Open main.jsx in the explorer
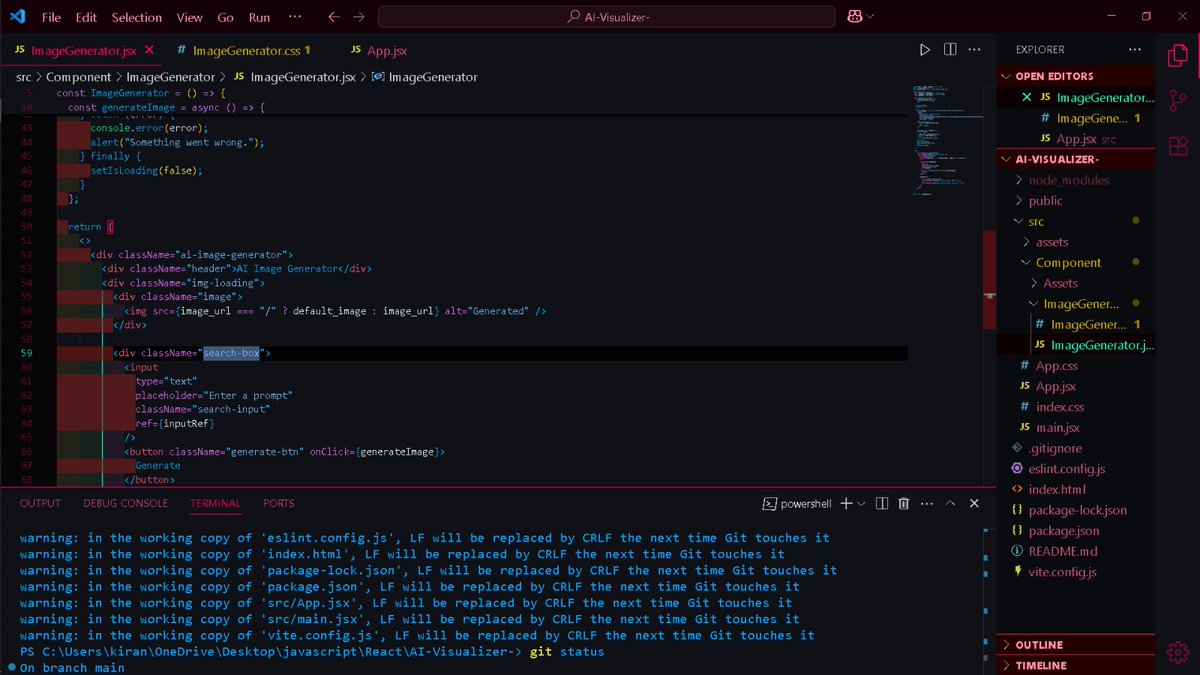The width and height of the screenshot is (1200, 675). click(1058, 427)
